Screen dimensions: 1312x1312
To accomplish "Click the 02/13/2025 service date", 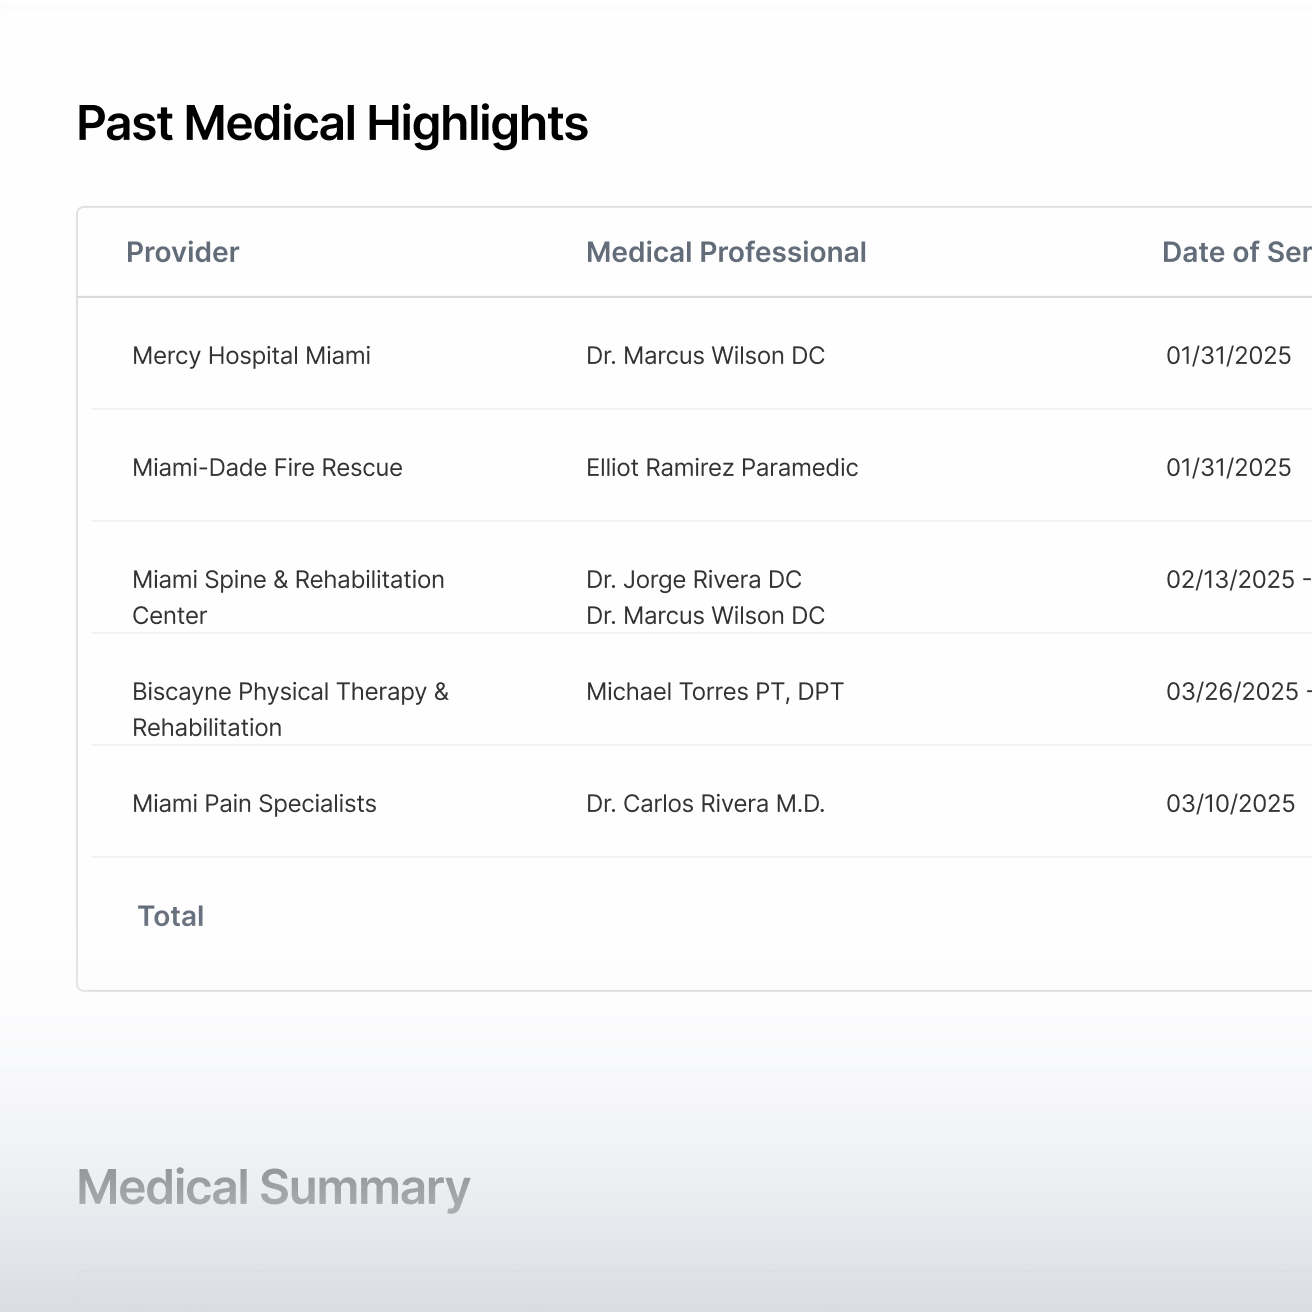I will [1230, 580].
